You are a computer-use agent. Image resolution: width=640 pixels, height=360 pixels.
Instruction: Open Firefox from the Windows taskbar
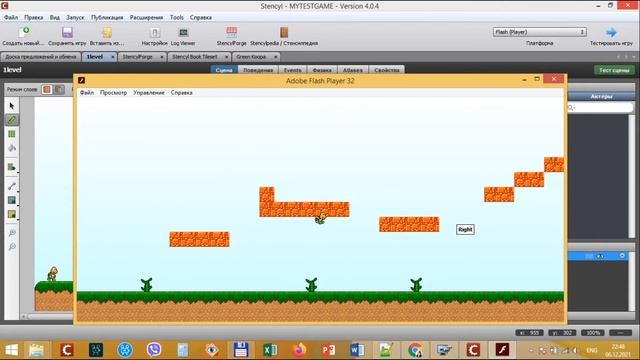pos(299,350)
